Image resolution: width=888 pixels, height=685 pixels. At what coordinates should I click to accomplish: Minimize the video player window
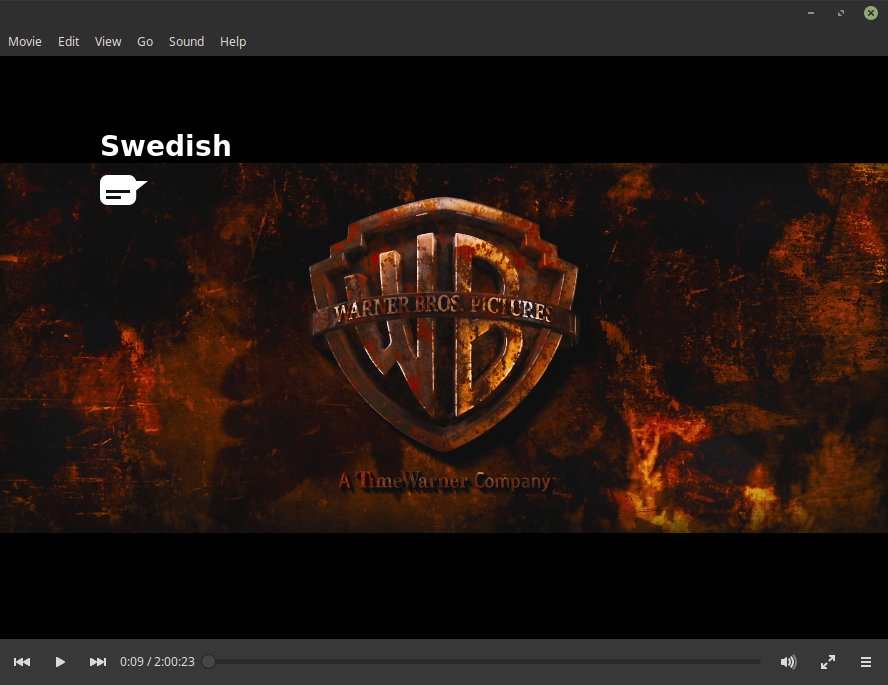pyautogui.click(x=811, y=12)
